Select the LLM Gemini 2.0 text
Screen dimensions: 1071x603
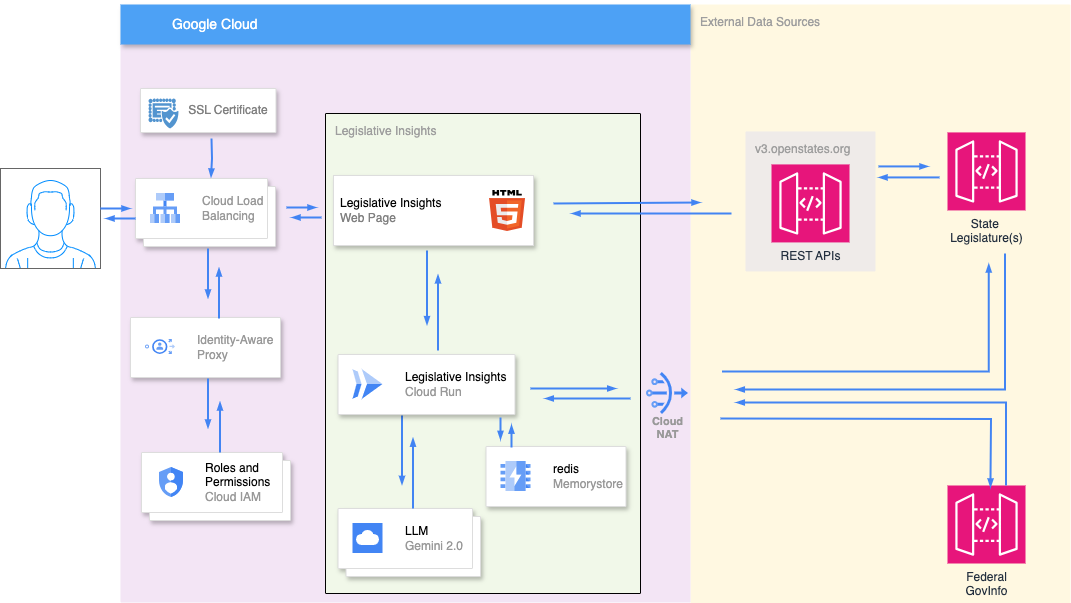coord(434,538)
